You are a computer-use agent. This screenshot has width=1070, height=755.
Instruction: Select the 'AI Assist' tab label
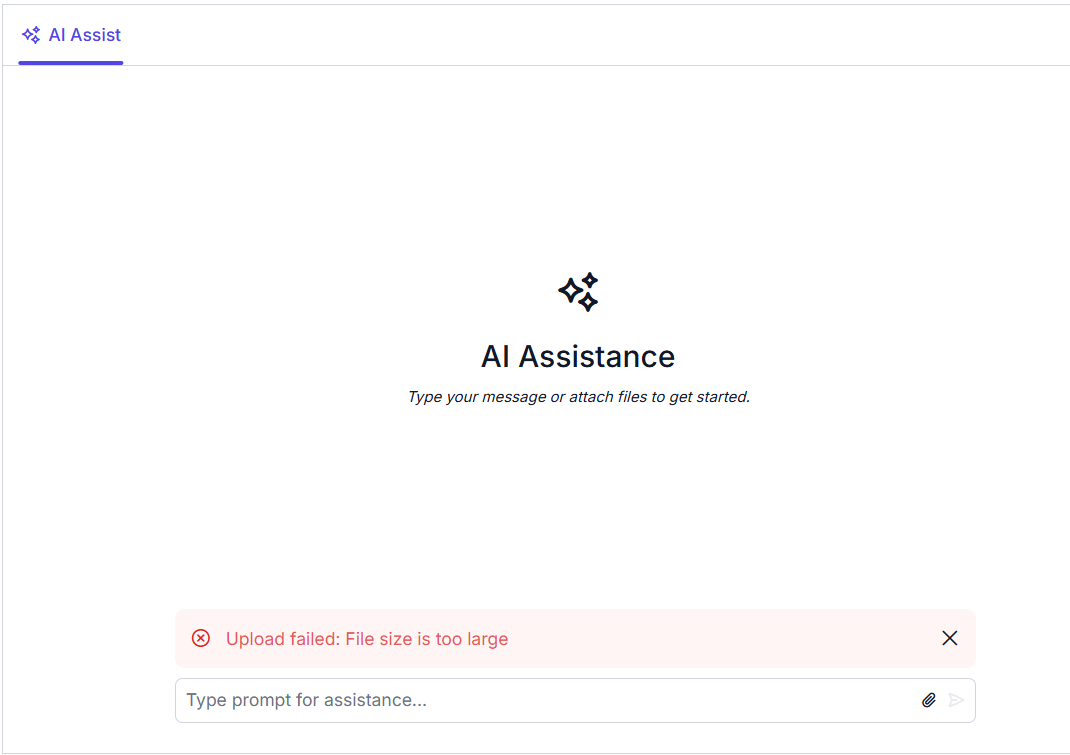click(85, 35)
